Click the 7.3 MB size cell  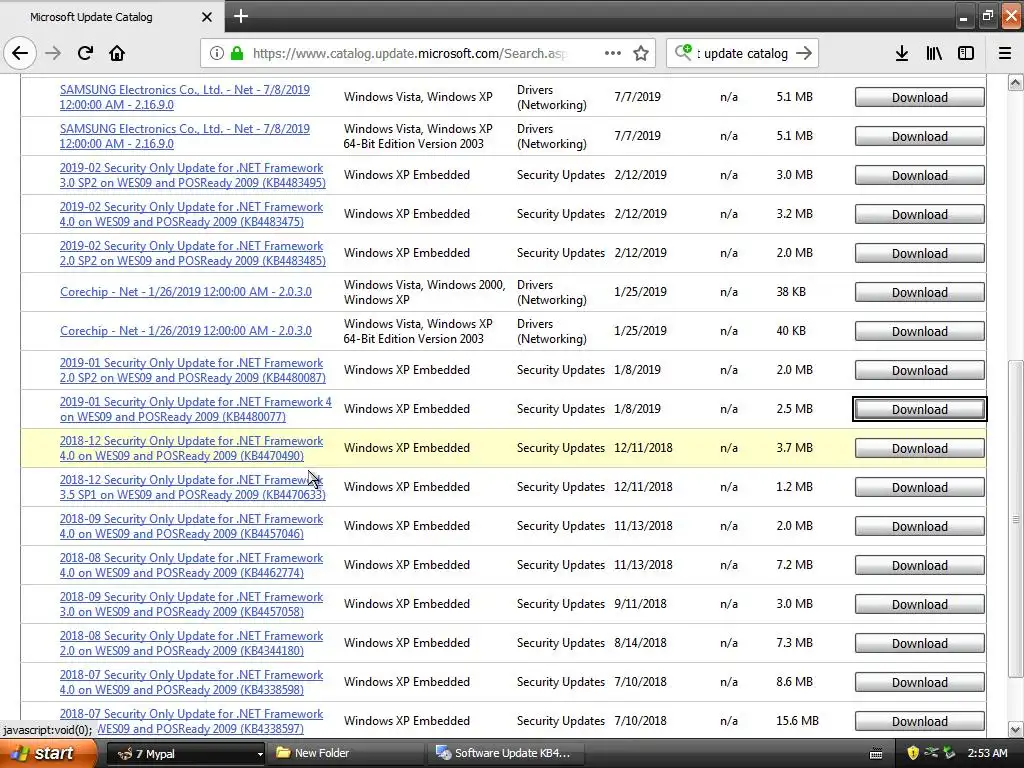pos(794,643)
